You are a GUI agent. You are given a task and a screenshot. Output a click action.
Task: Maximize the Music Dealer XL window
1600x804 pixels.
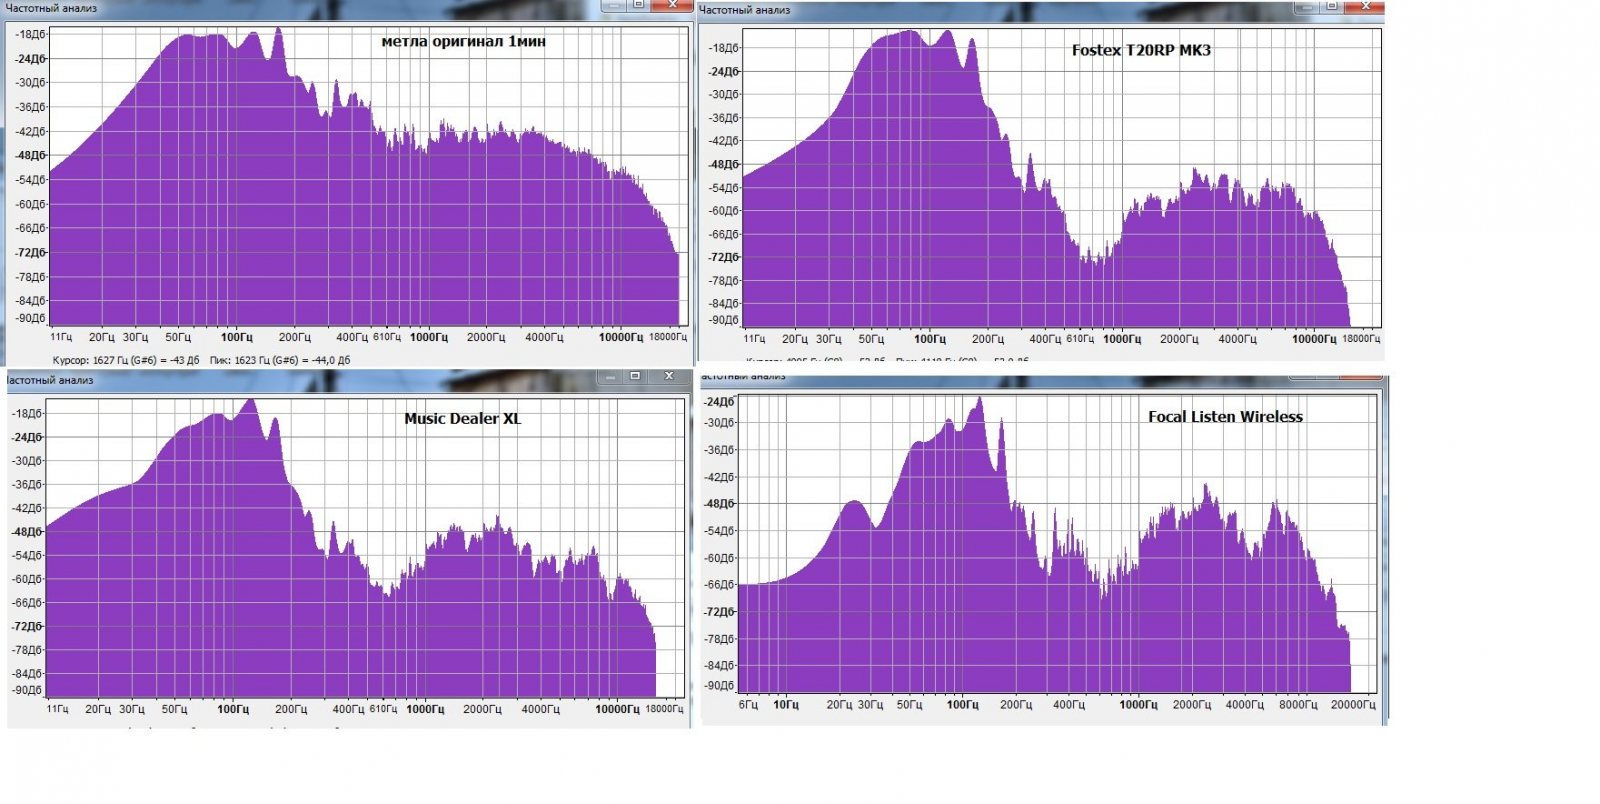click(x=635, y=376)
